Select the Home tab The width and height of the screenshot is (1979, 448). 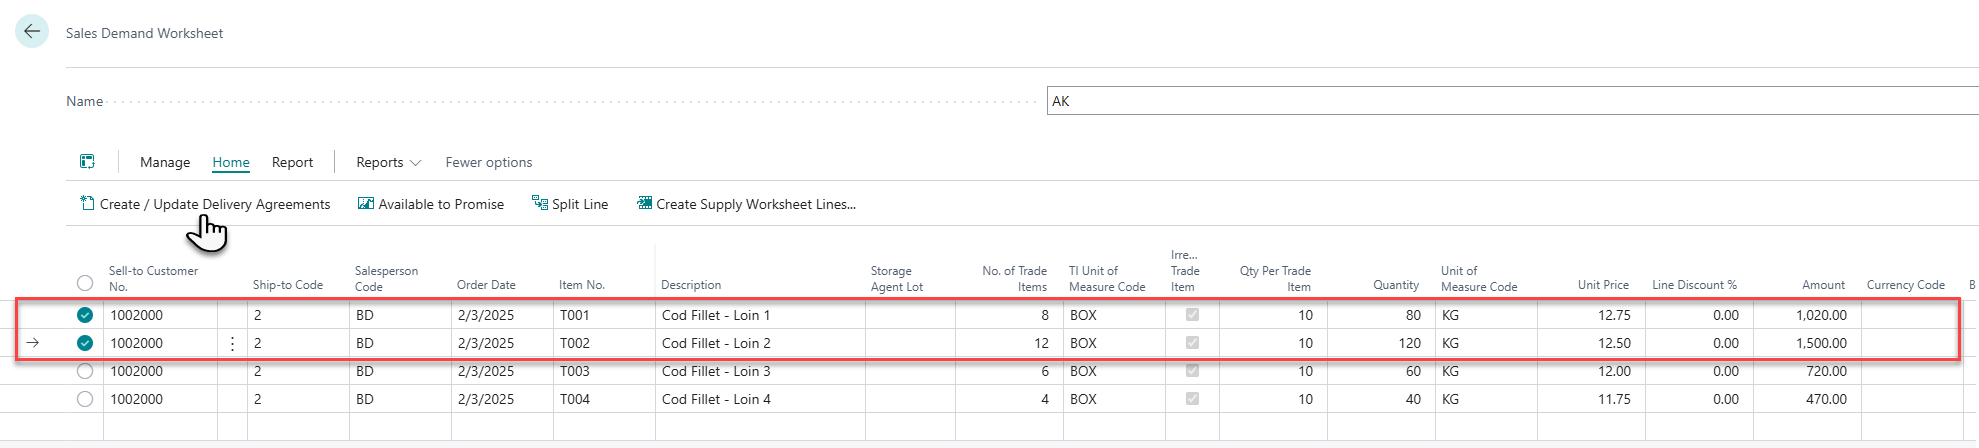[x=231, y=162]
